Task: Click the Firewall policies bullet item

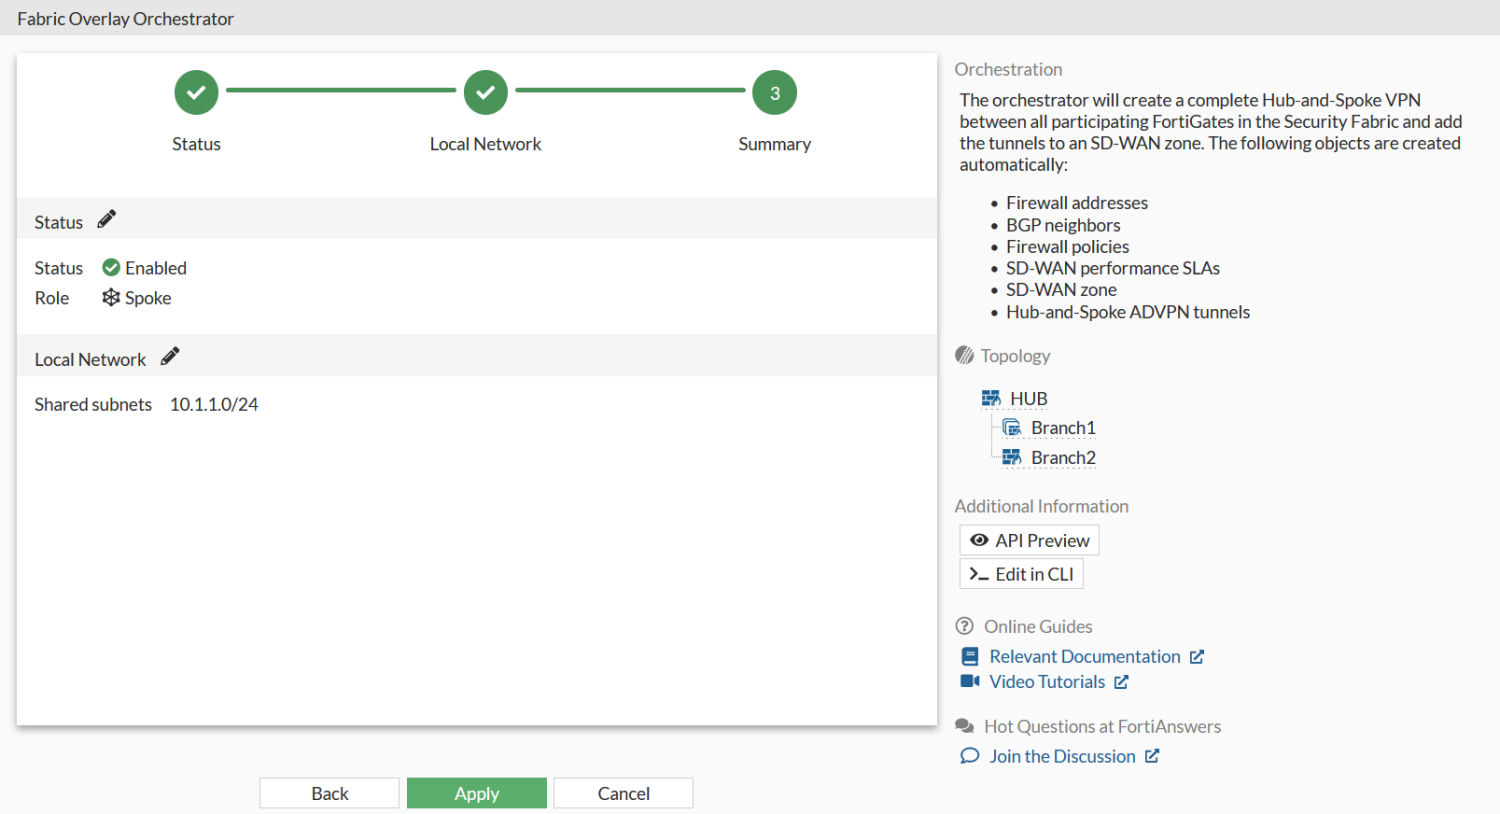Action: pyautogui.click(x=1067, y=247)
